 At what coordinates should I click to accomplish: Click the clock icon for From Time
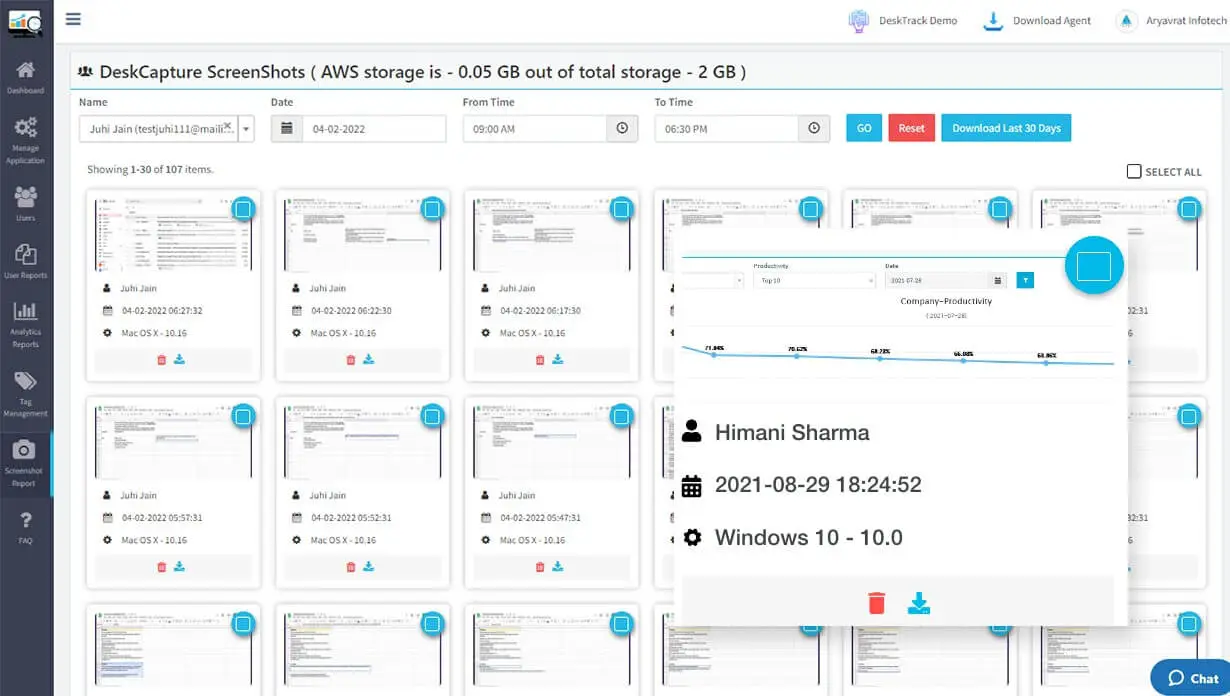[x=621, y=128]
